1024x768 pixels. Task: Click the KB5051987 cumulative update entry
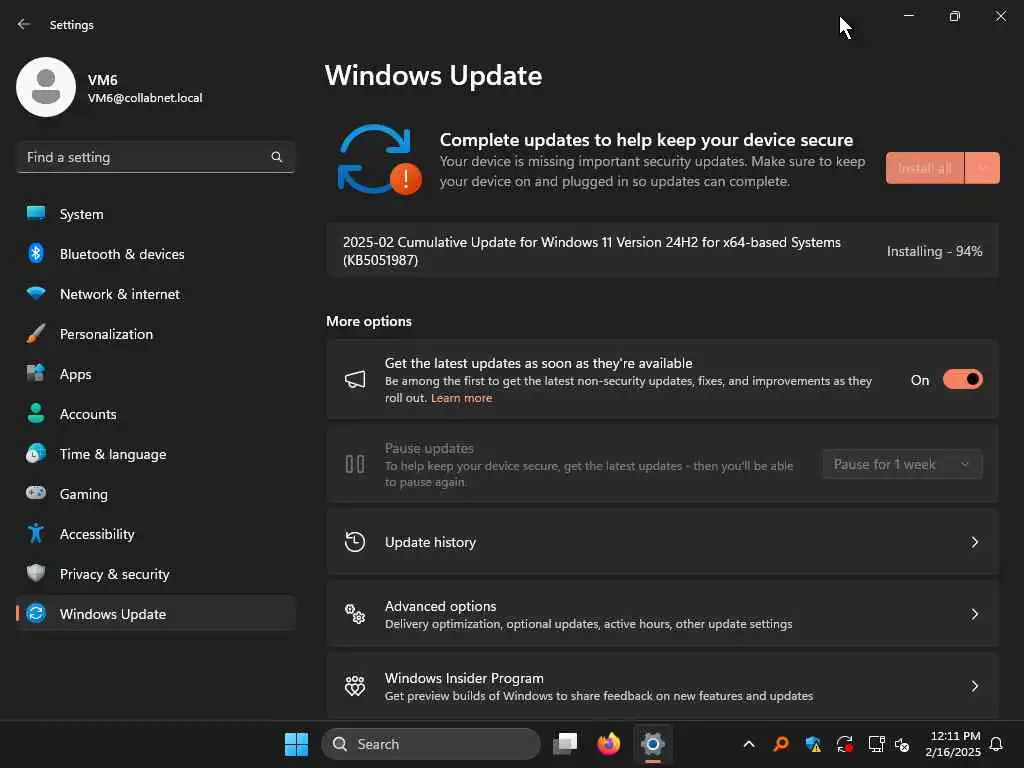(x=663, y=251)
